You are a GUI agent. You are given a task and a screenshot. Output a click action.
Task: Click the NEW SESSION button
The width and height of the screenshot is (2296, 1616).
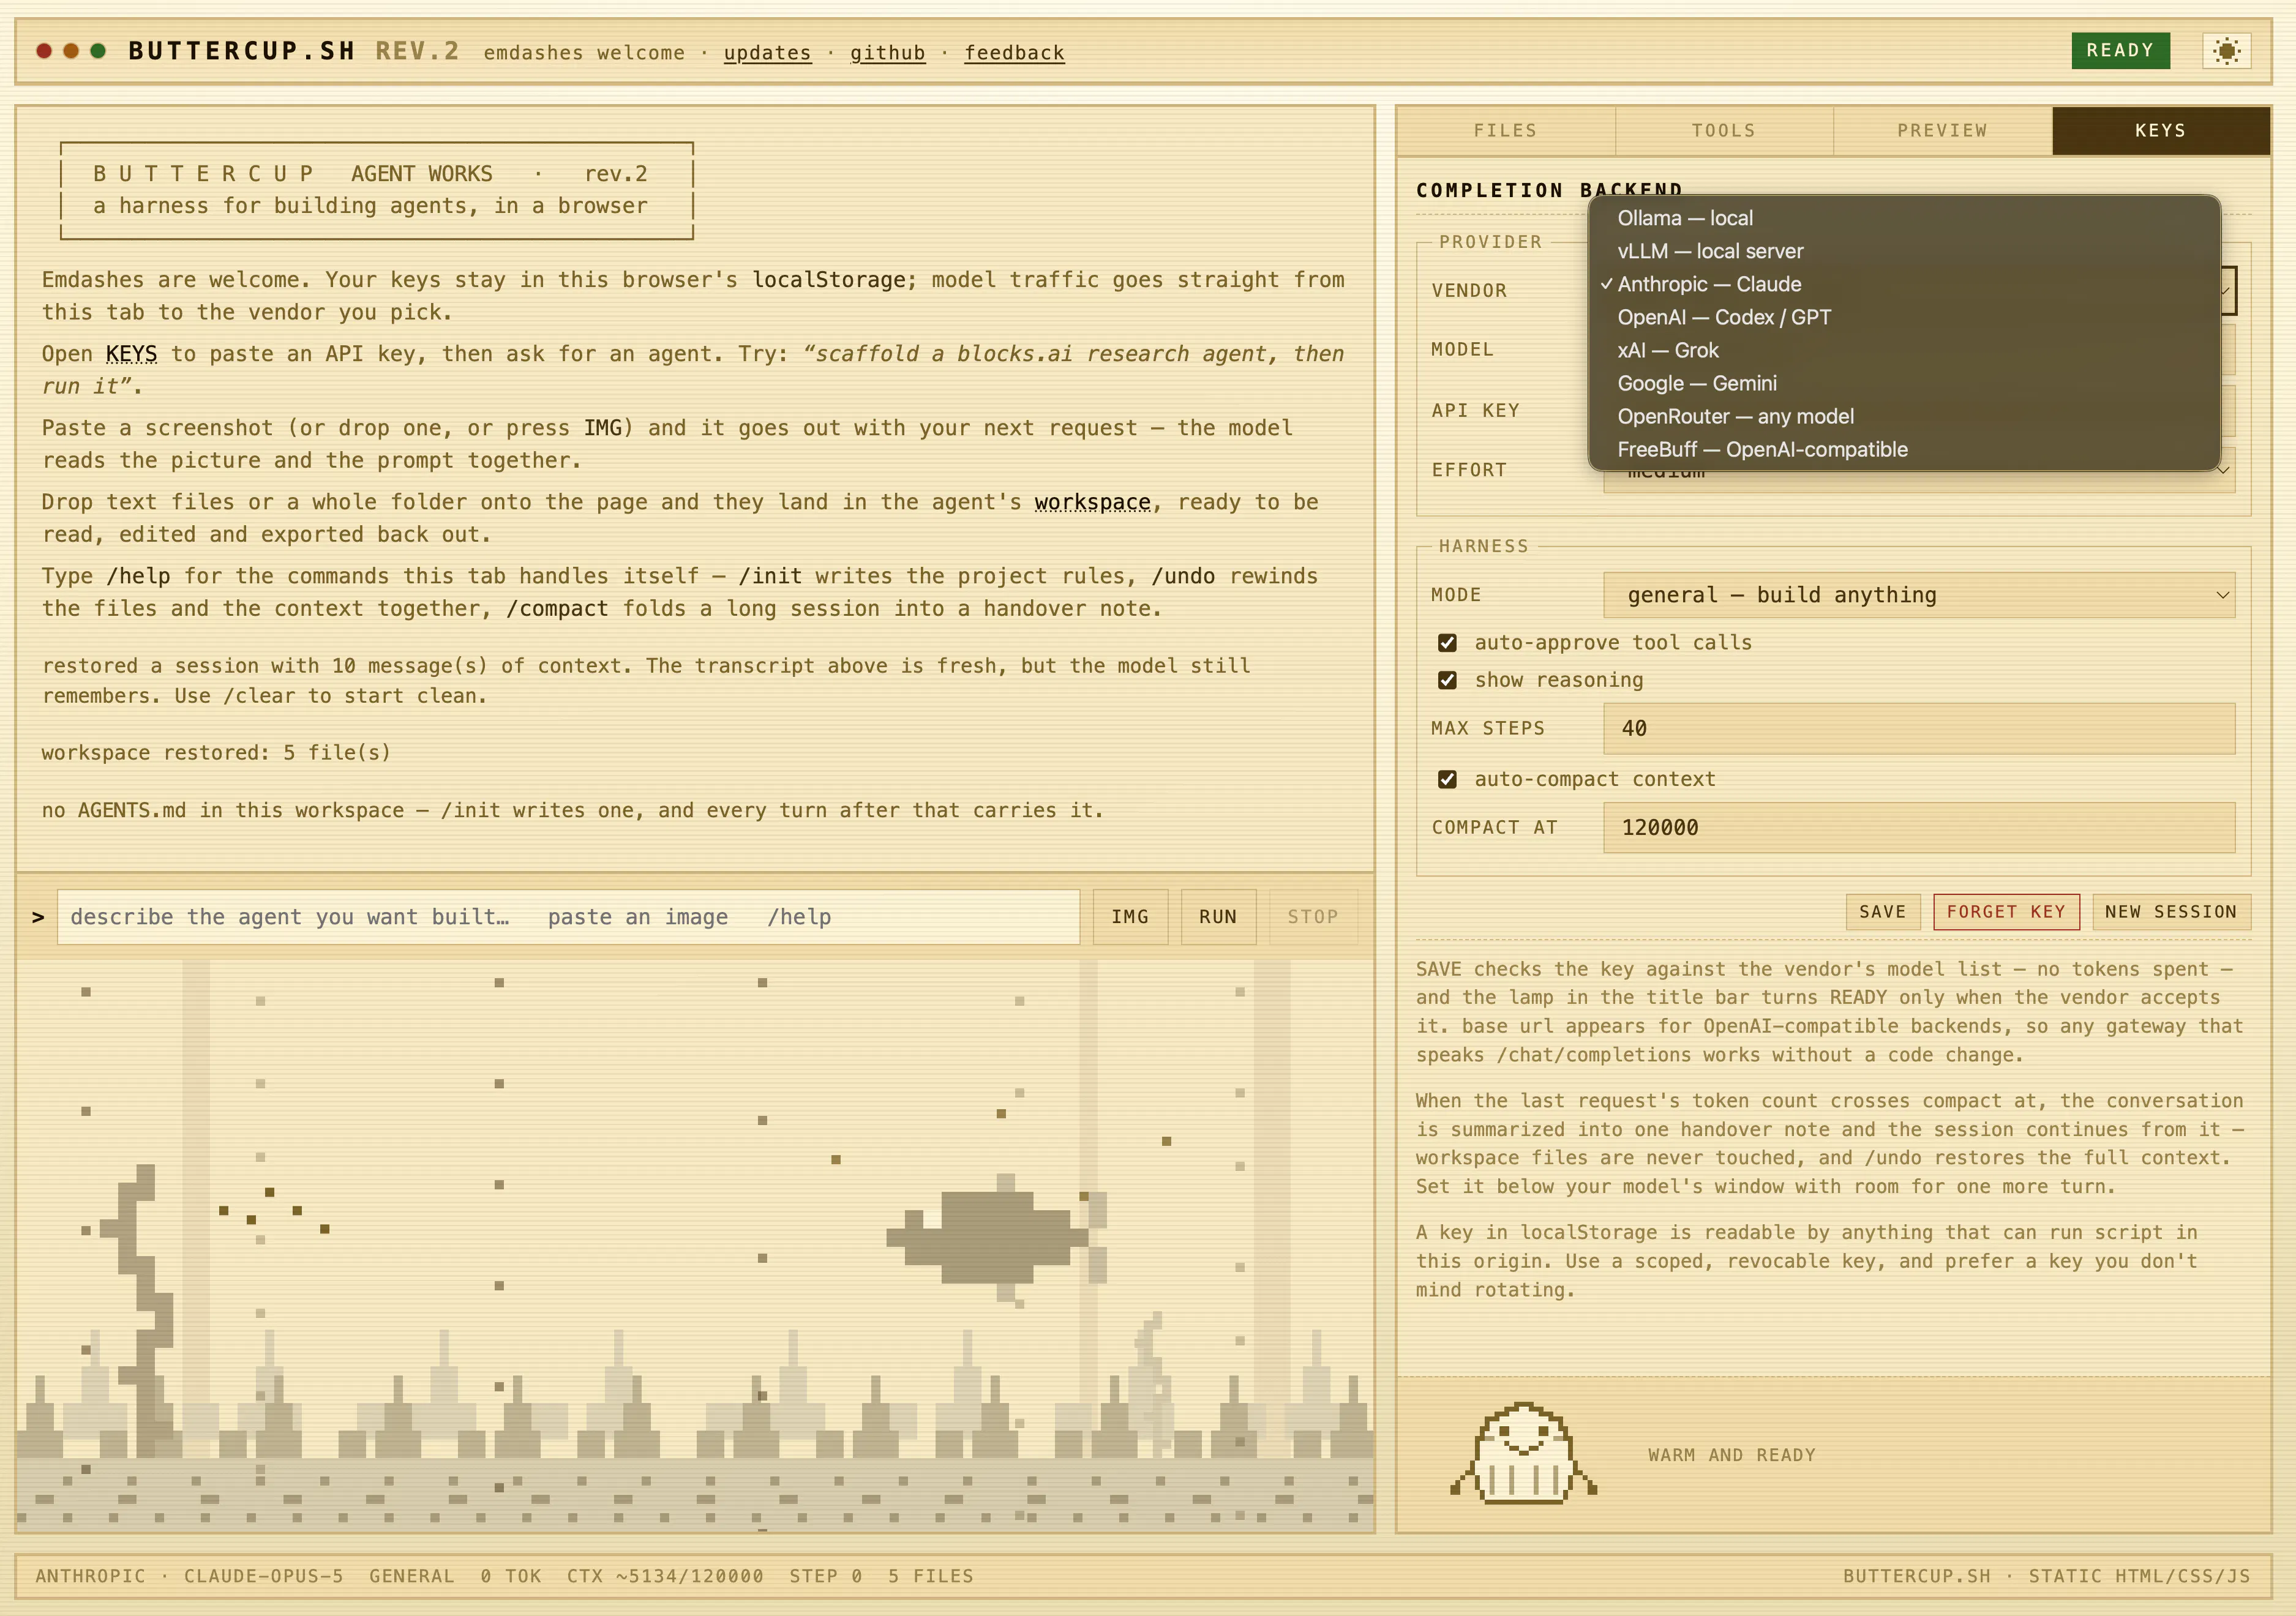[x=2171, y=912]
